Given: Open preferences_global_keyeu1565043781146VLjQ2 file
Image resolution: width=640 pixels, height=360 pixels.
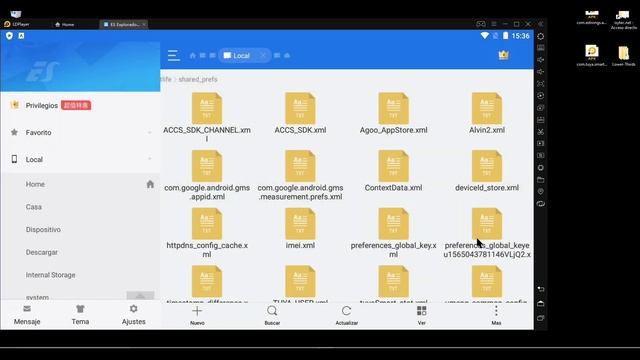Looking at the screenshot, I should [487, 233].
